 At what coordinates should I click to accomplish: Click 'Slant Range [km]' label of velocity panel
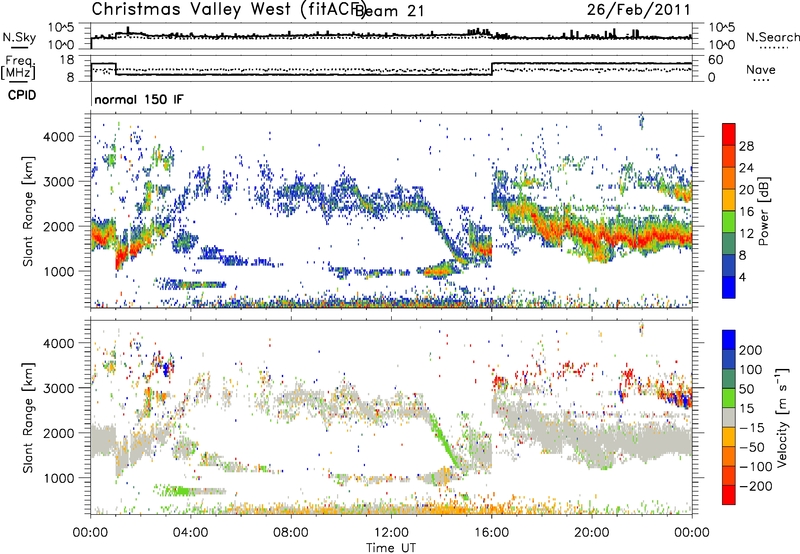tap(28, 417)
